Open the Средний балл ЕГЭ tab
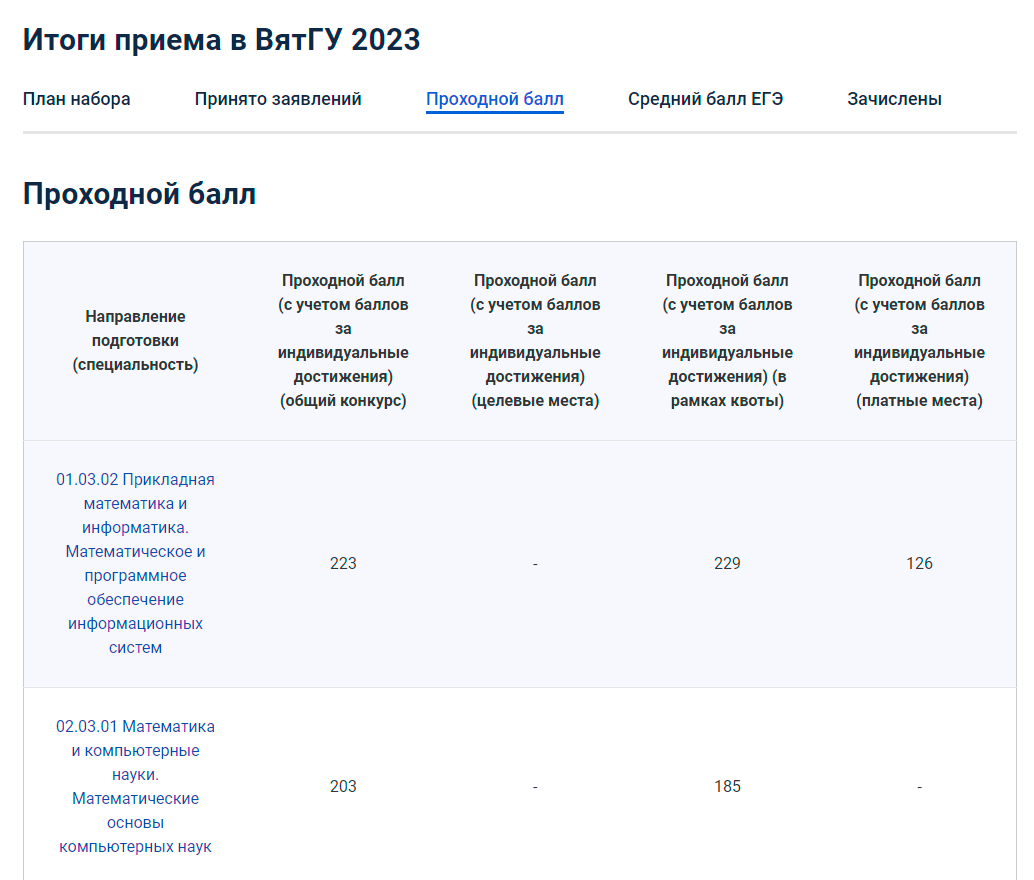This screenshot has width=1034, height=880. coord(706,99)
